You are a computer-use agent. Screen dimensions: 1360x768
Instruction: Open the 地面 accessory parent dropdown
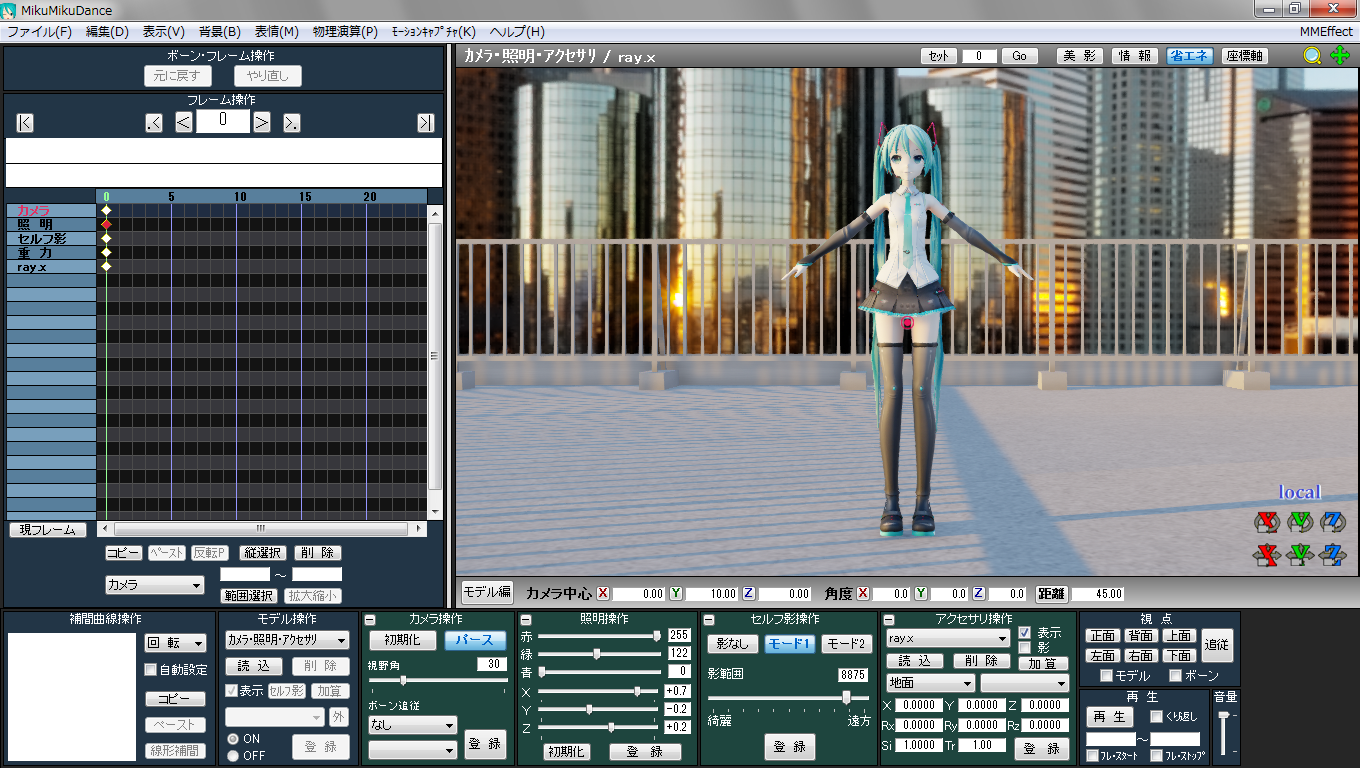[x=930, y=683]
